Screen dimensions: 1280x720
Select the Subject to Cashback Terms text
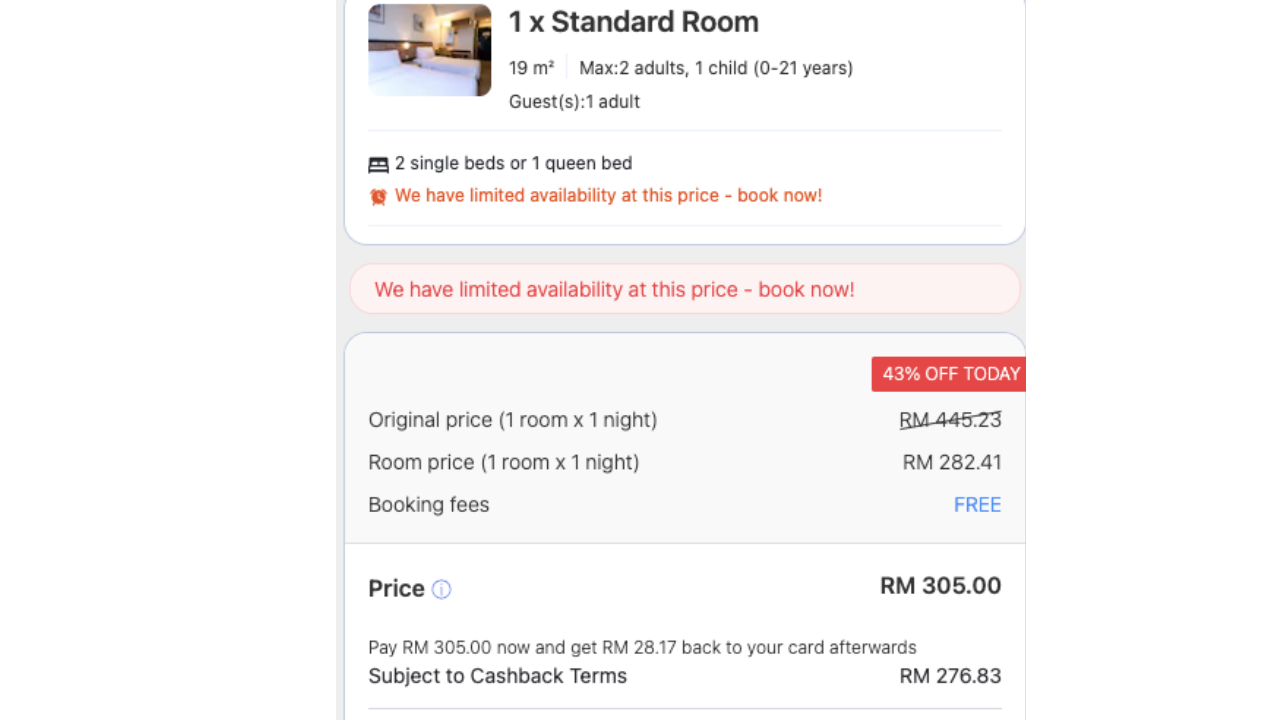497,676
